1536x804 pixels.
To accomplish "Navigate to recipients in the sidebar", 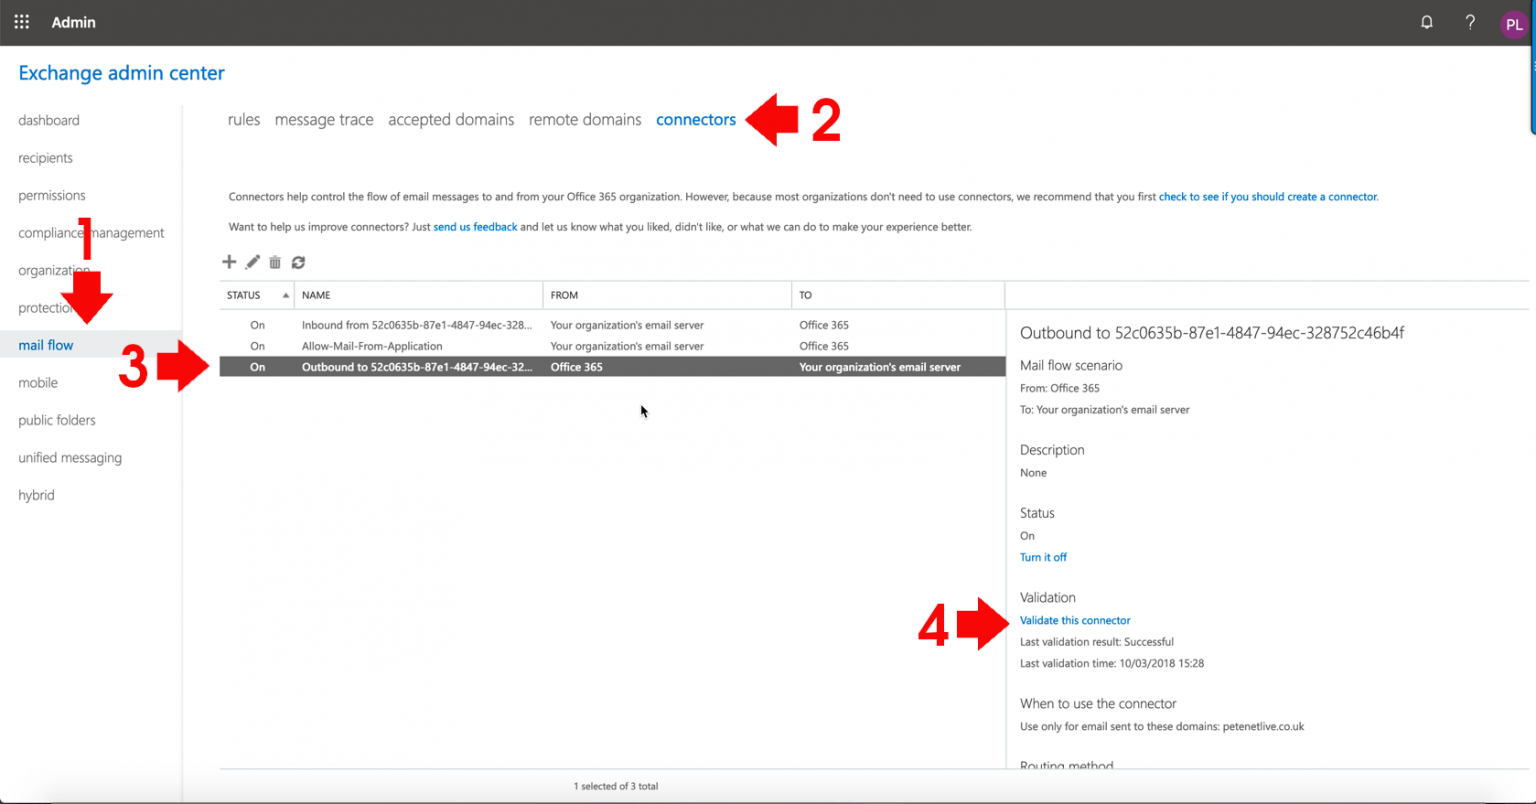I will tap(45, 157).
